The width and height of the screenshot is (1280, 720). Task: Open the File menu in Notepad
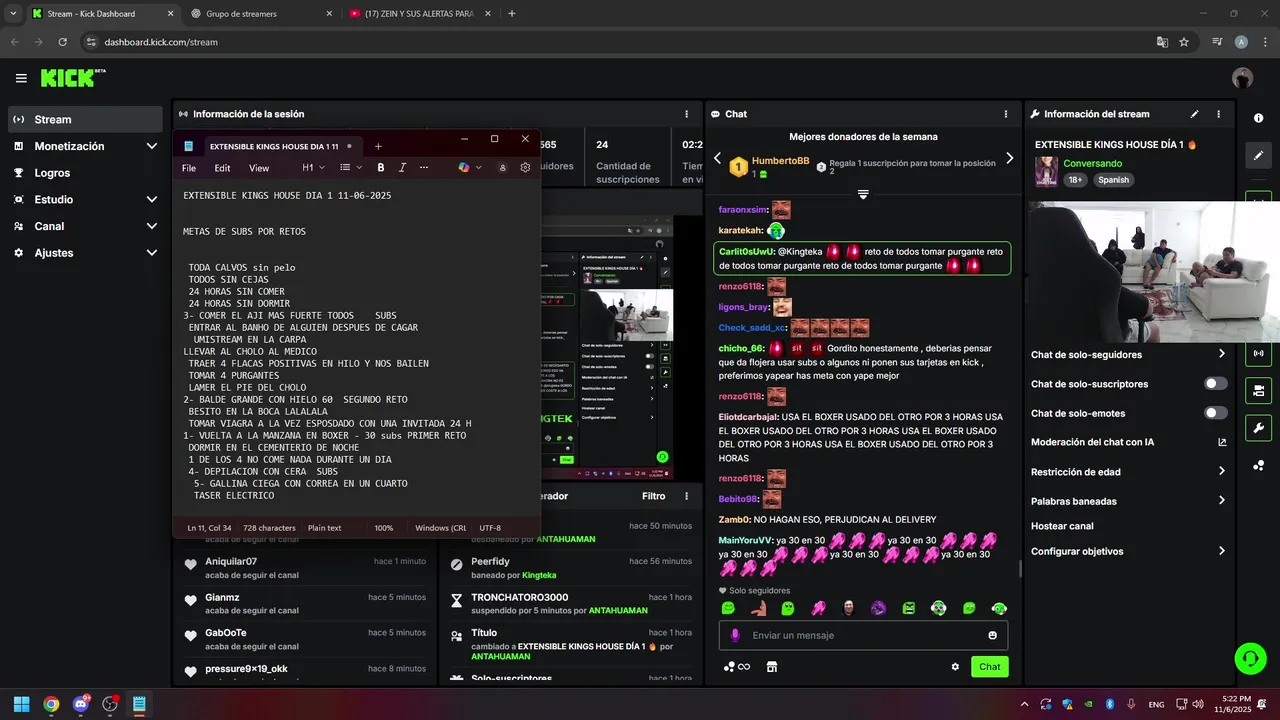[189, 168]
